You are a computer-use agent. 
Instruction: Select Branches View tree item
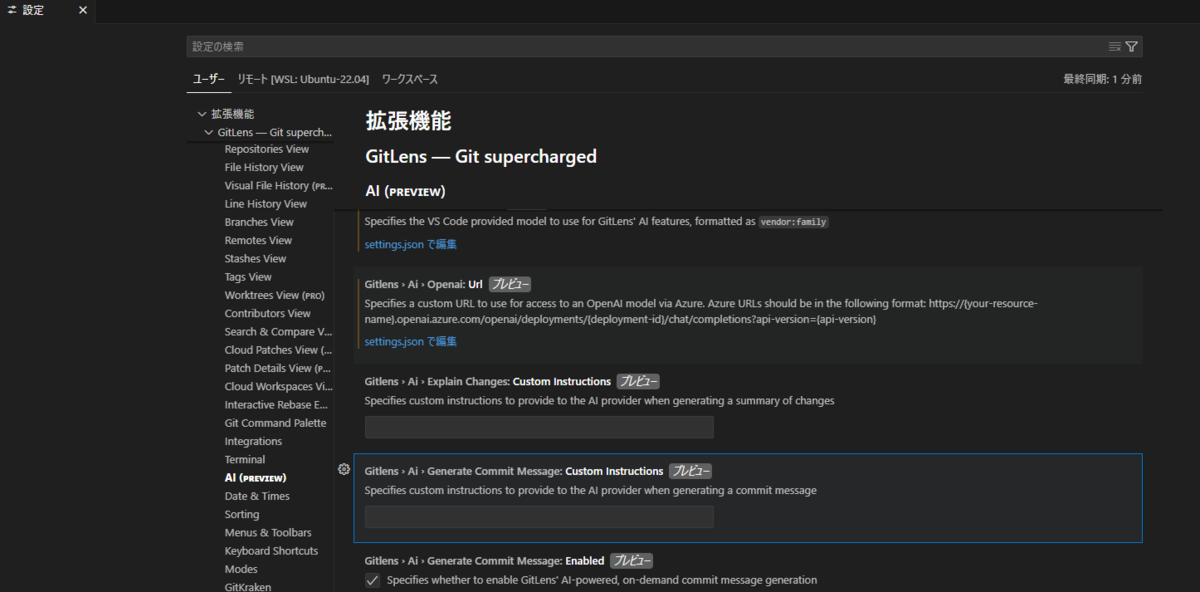(259, 222)
